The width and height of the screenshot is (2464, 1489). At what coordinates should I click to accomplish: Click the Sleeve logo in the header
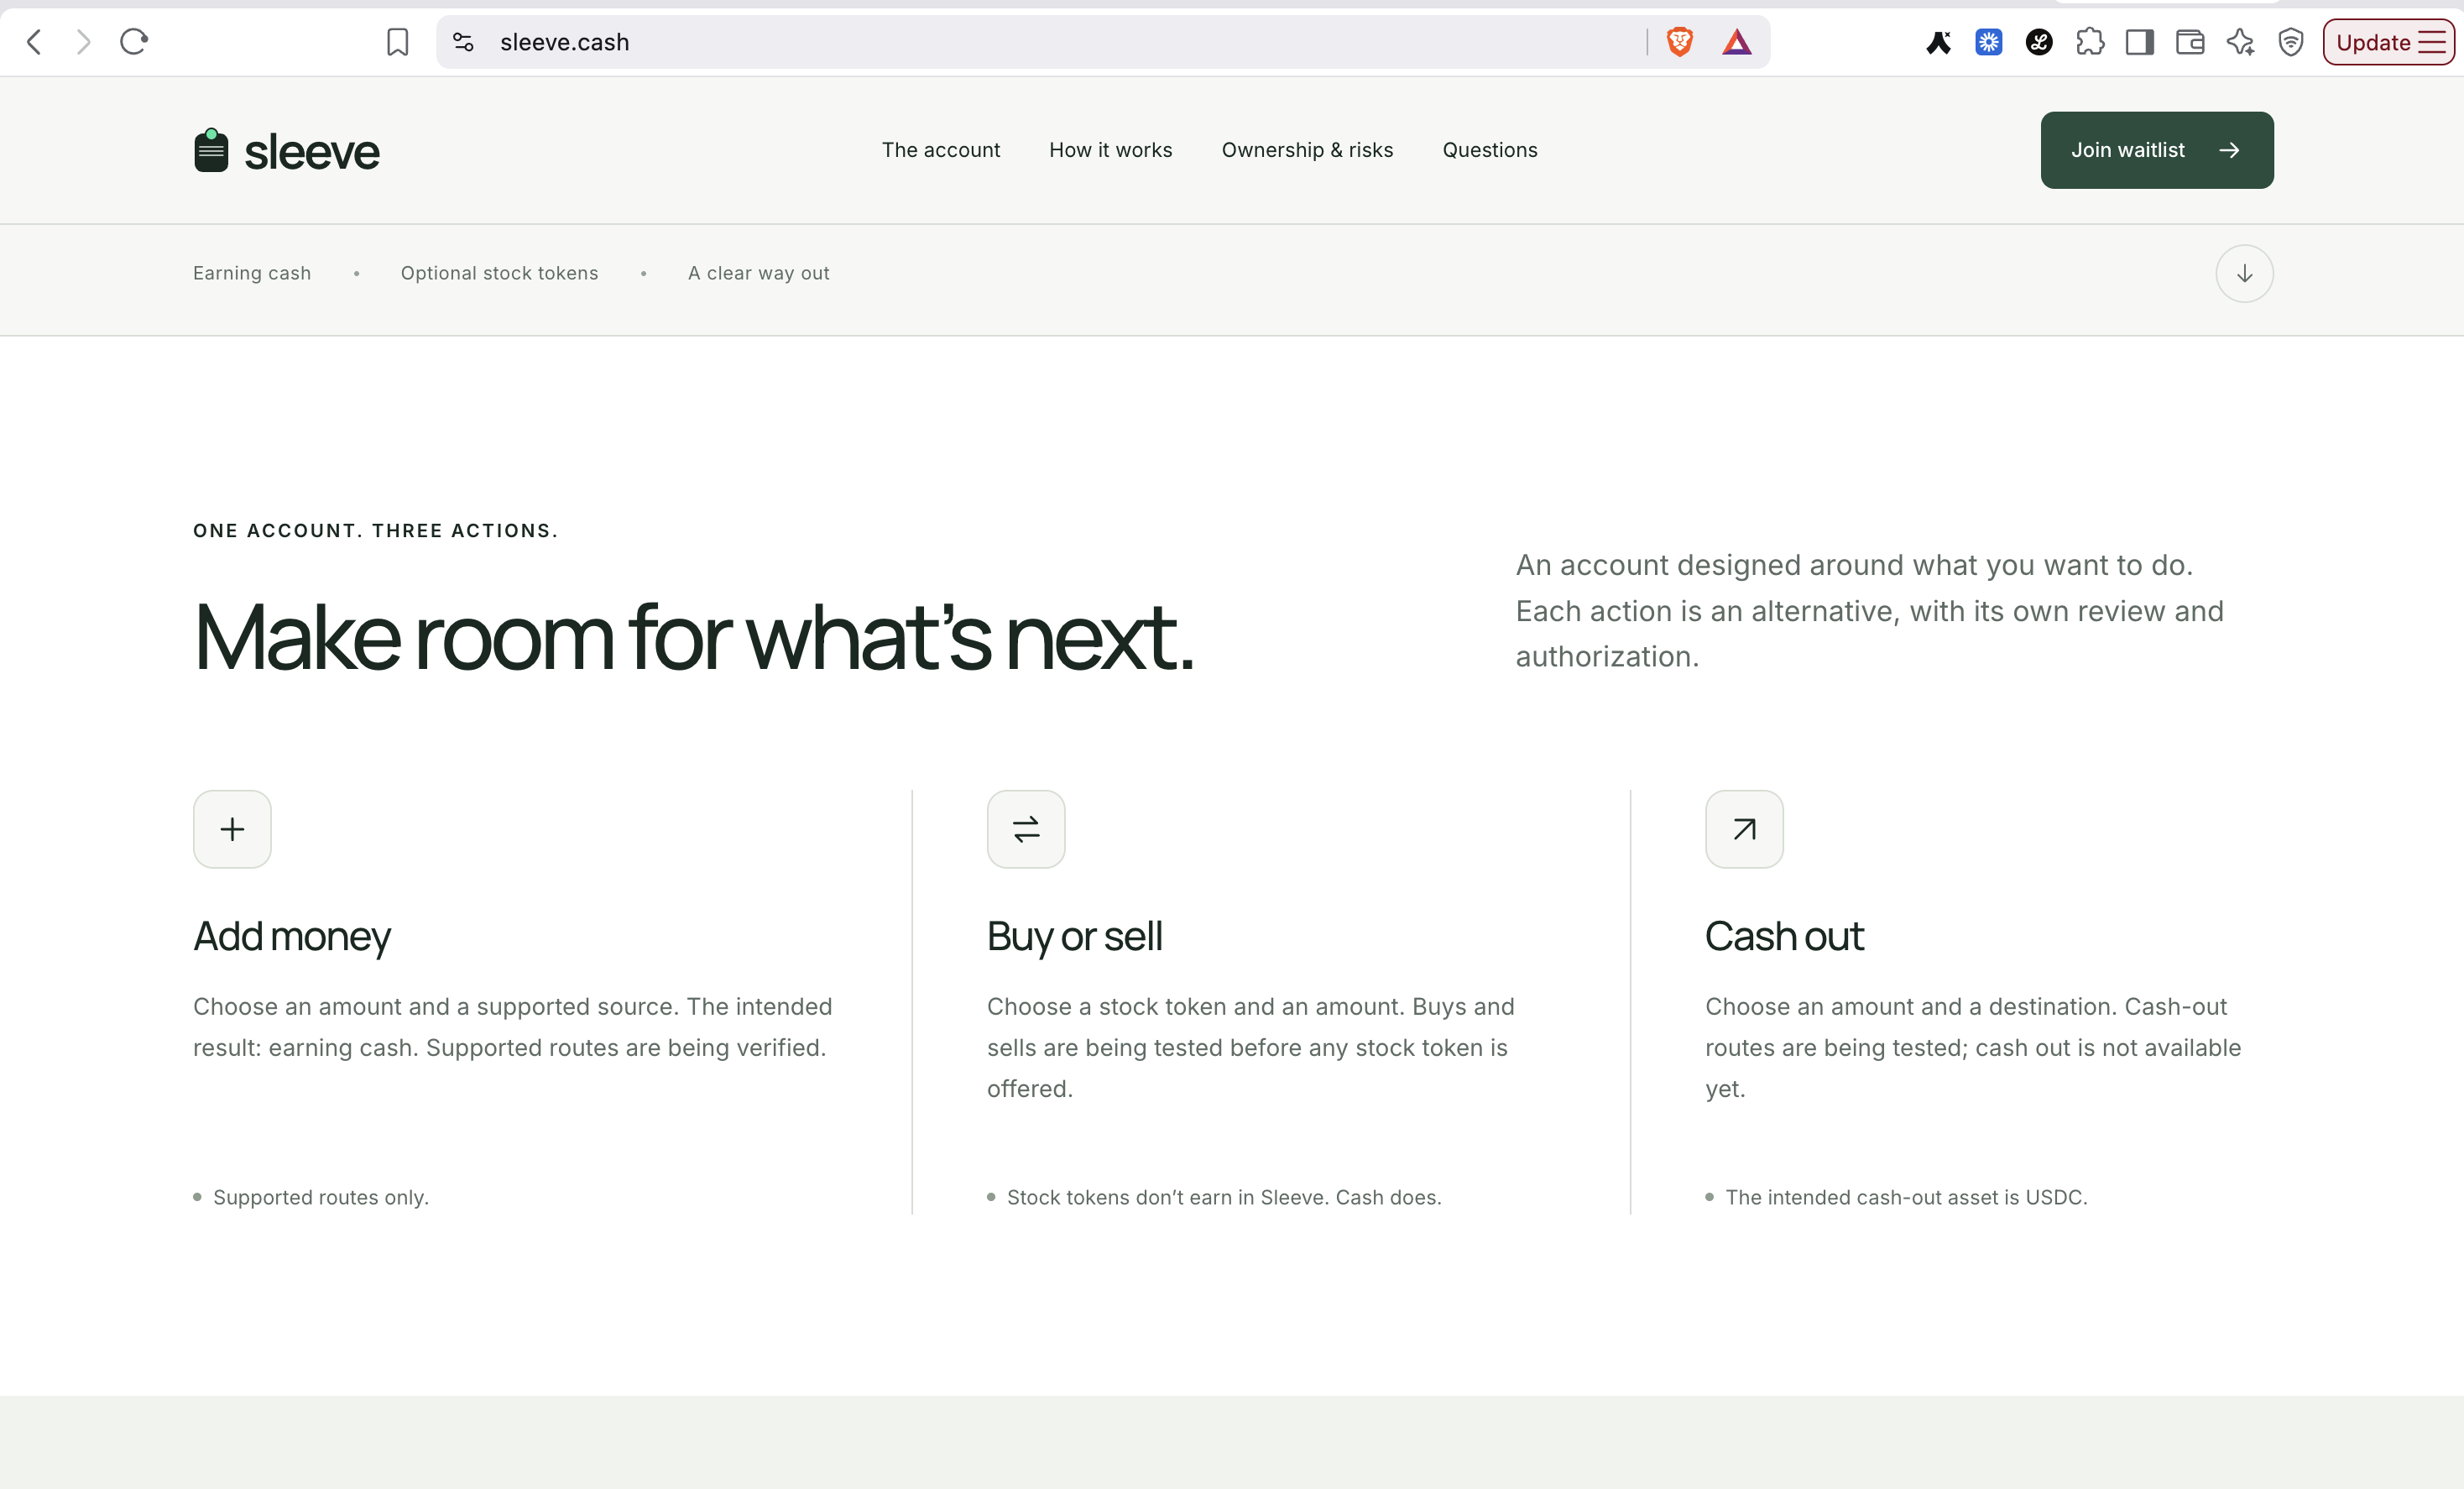click(286, 151)
